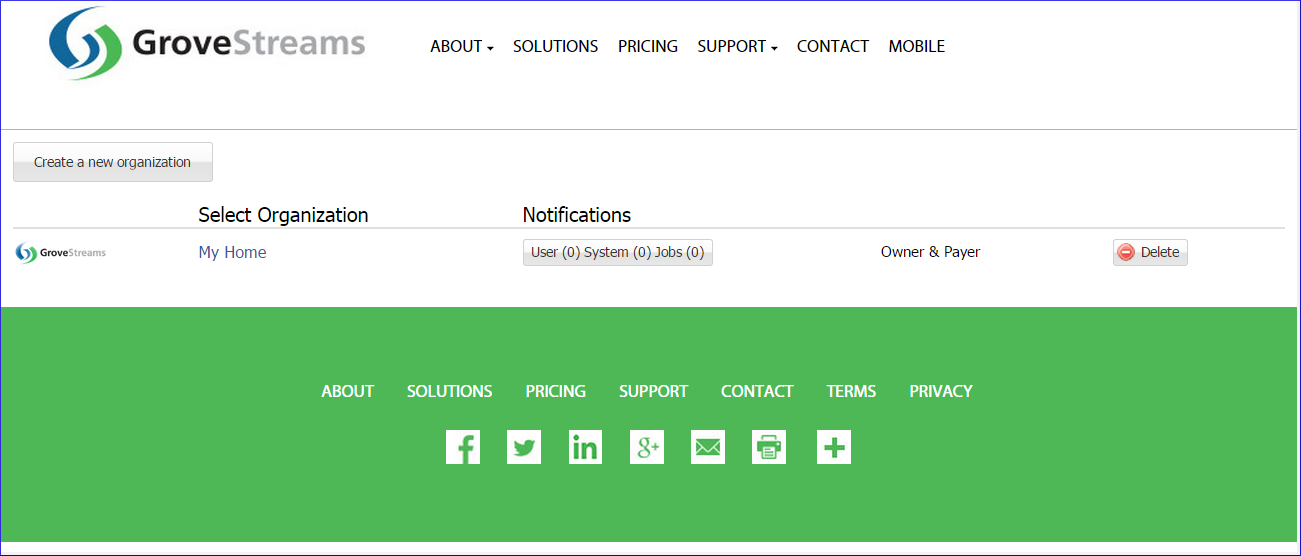The height and width of the screenshot is (556, 1301).
Task: Open more sharing options plus icon
Action: 834,447
